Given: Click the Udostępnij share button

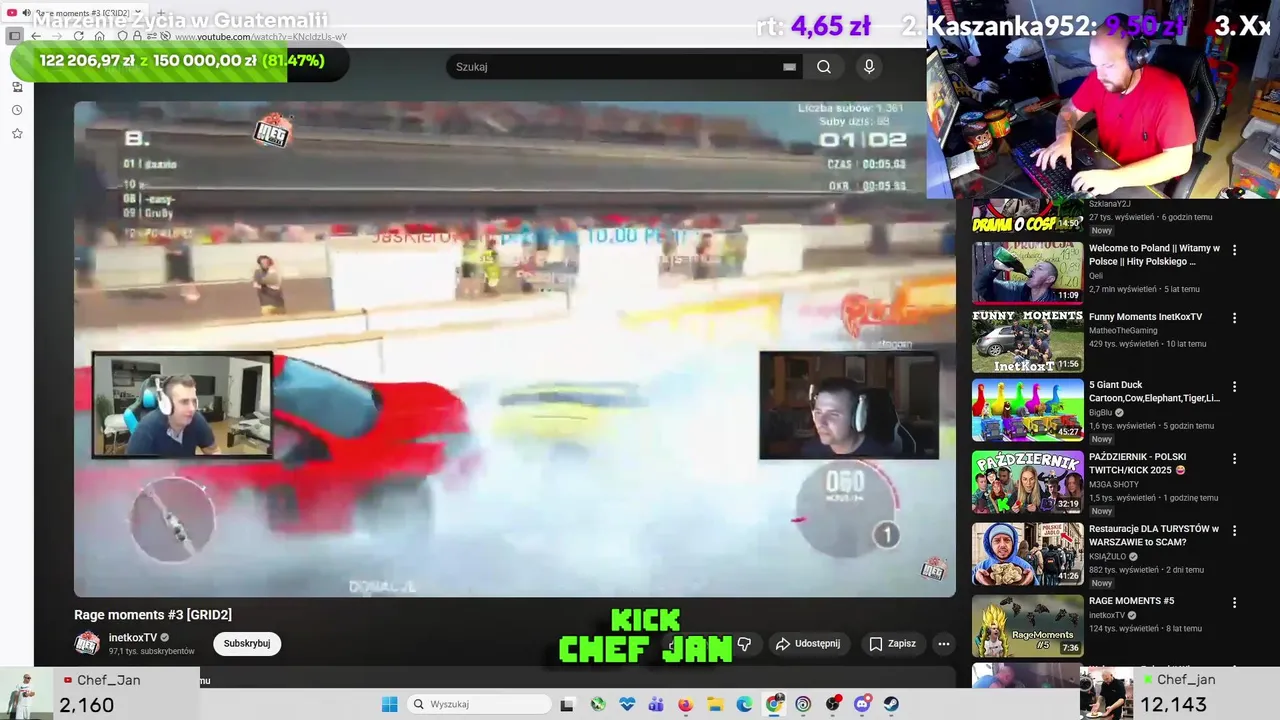Looking at the screenshot, I should click(808, 644).
